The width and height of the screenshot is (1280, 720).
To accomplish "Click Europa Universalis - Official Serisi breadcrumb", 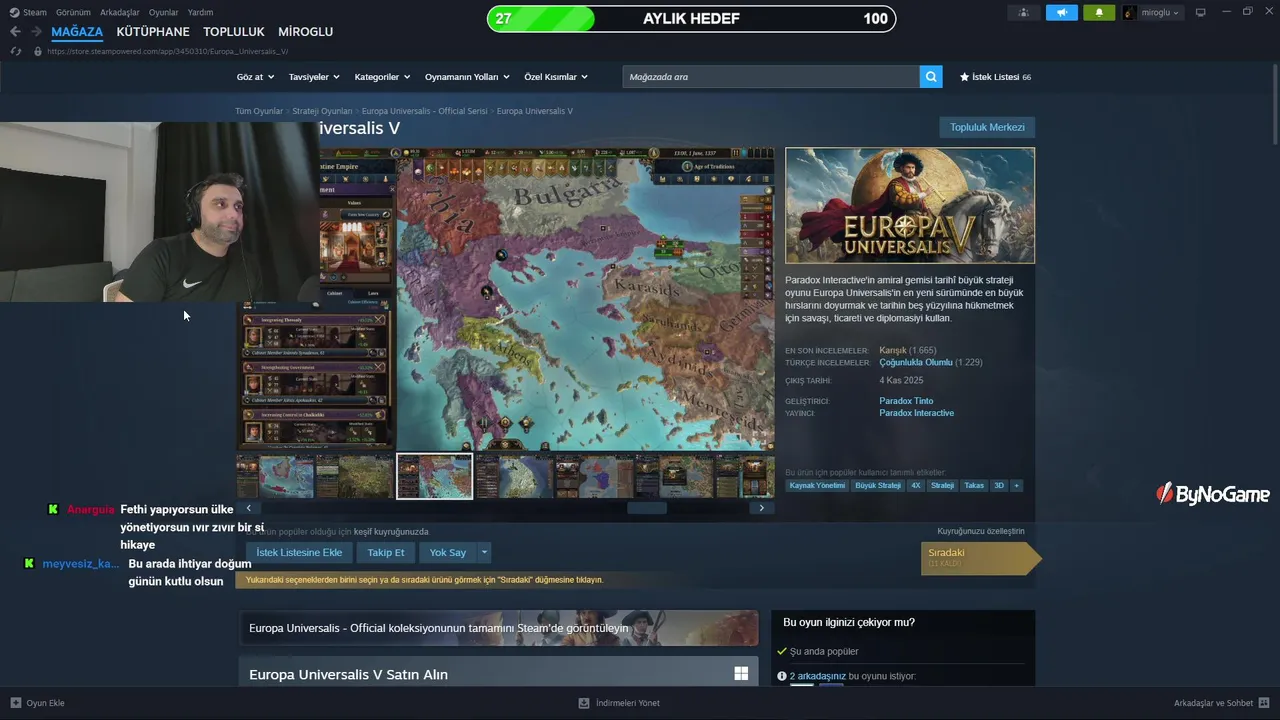I will (425, 111).
